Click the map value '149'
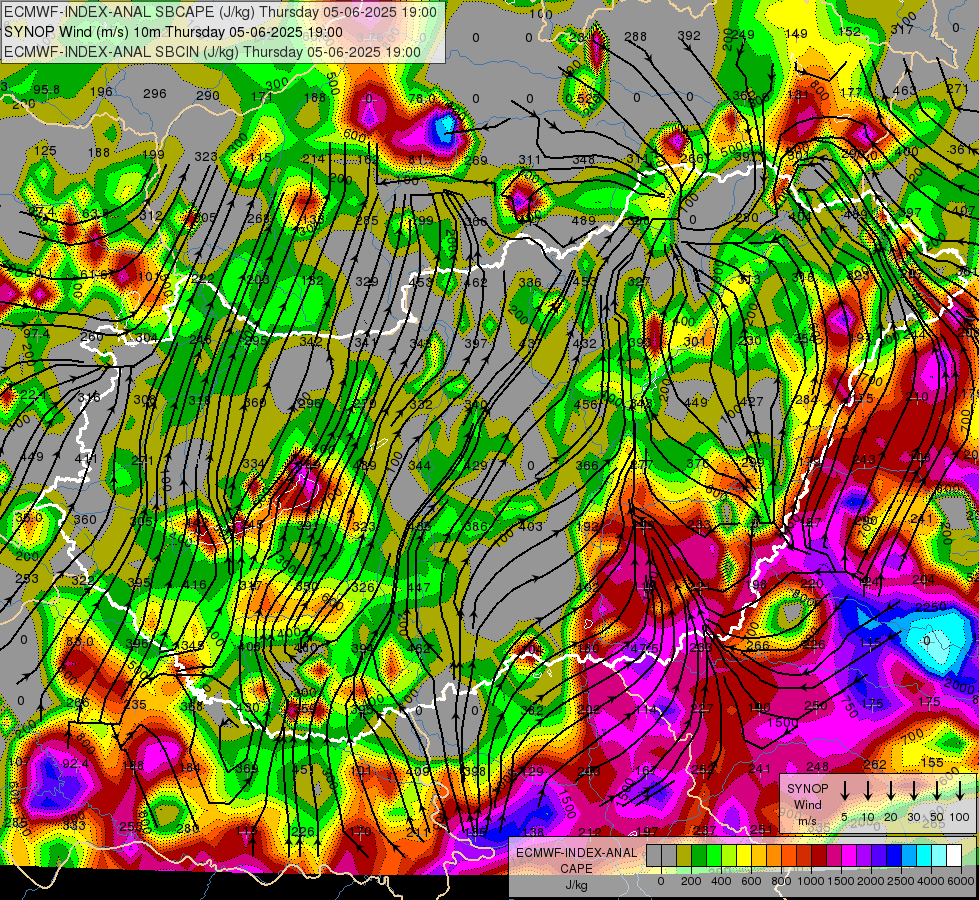The image size is (979, 900). [x=796, y=34]
